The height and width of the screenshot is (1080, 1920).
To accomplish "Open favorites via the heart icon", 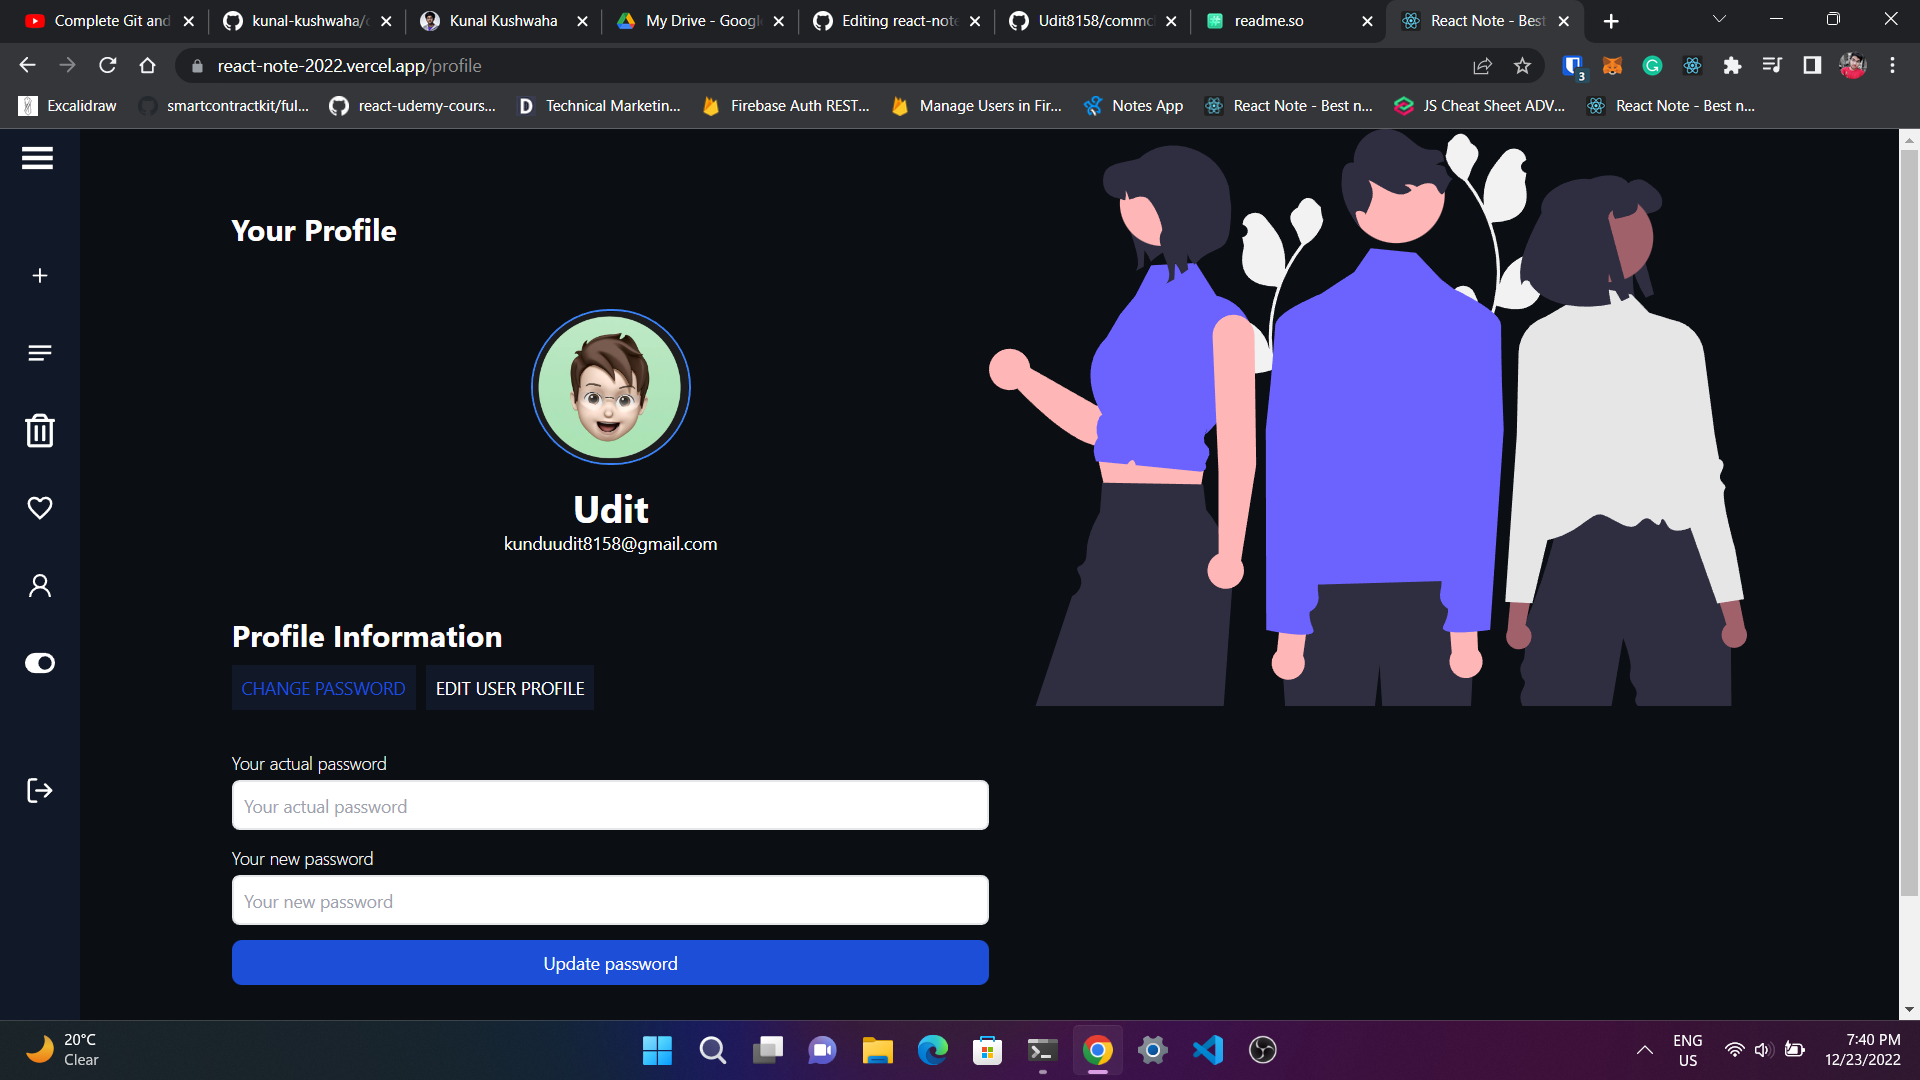I will [40, 508].
